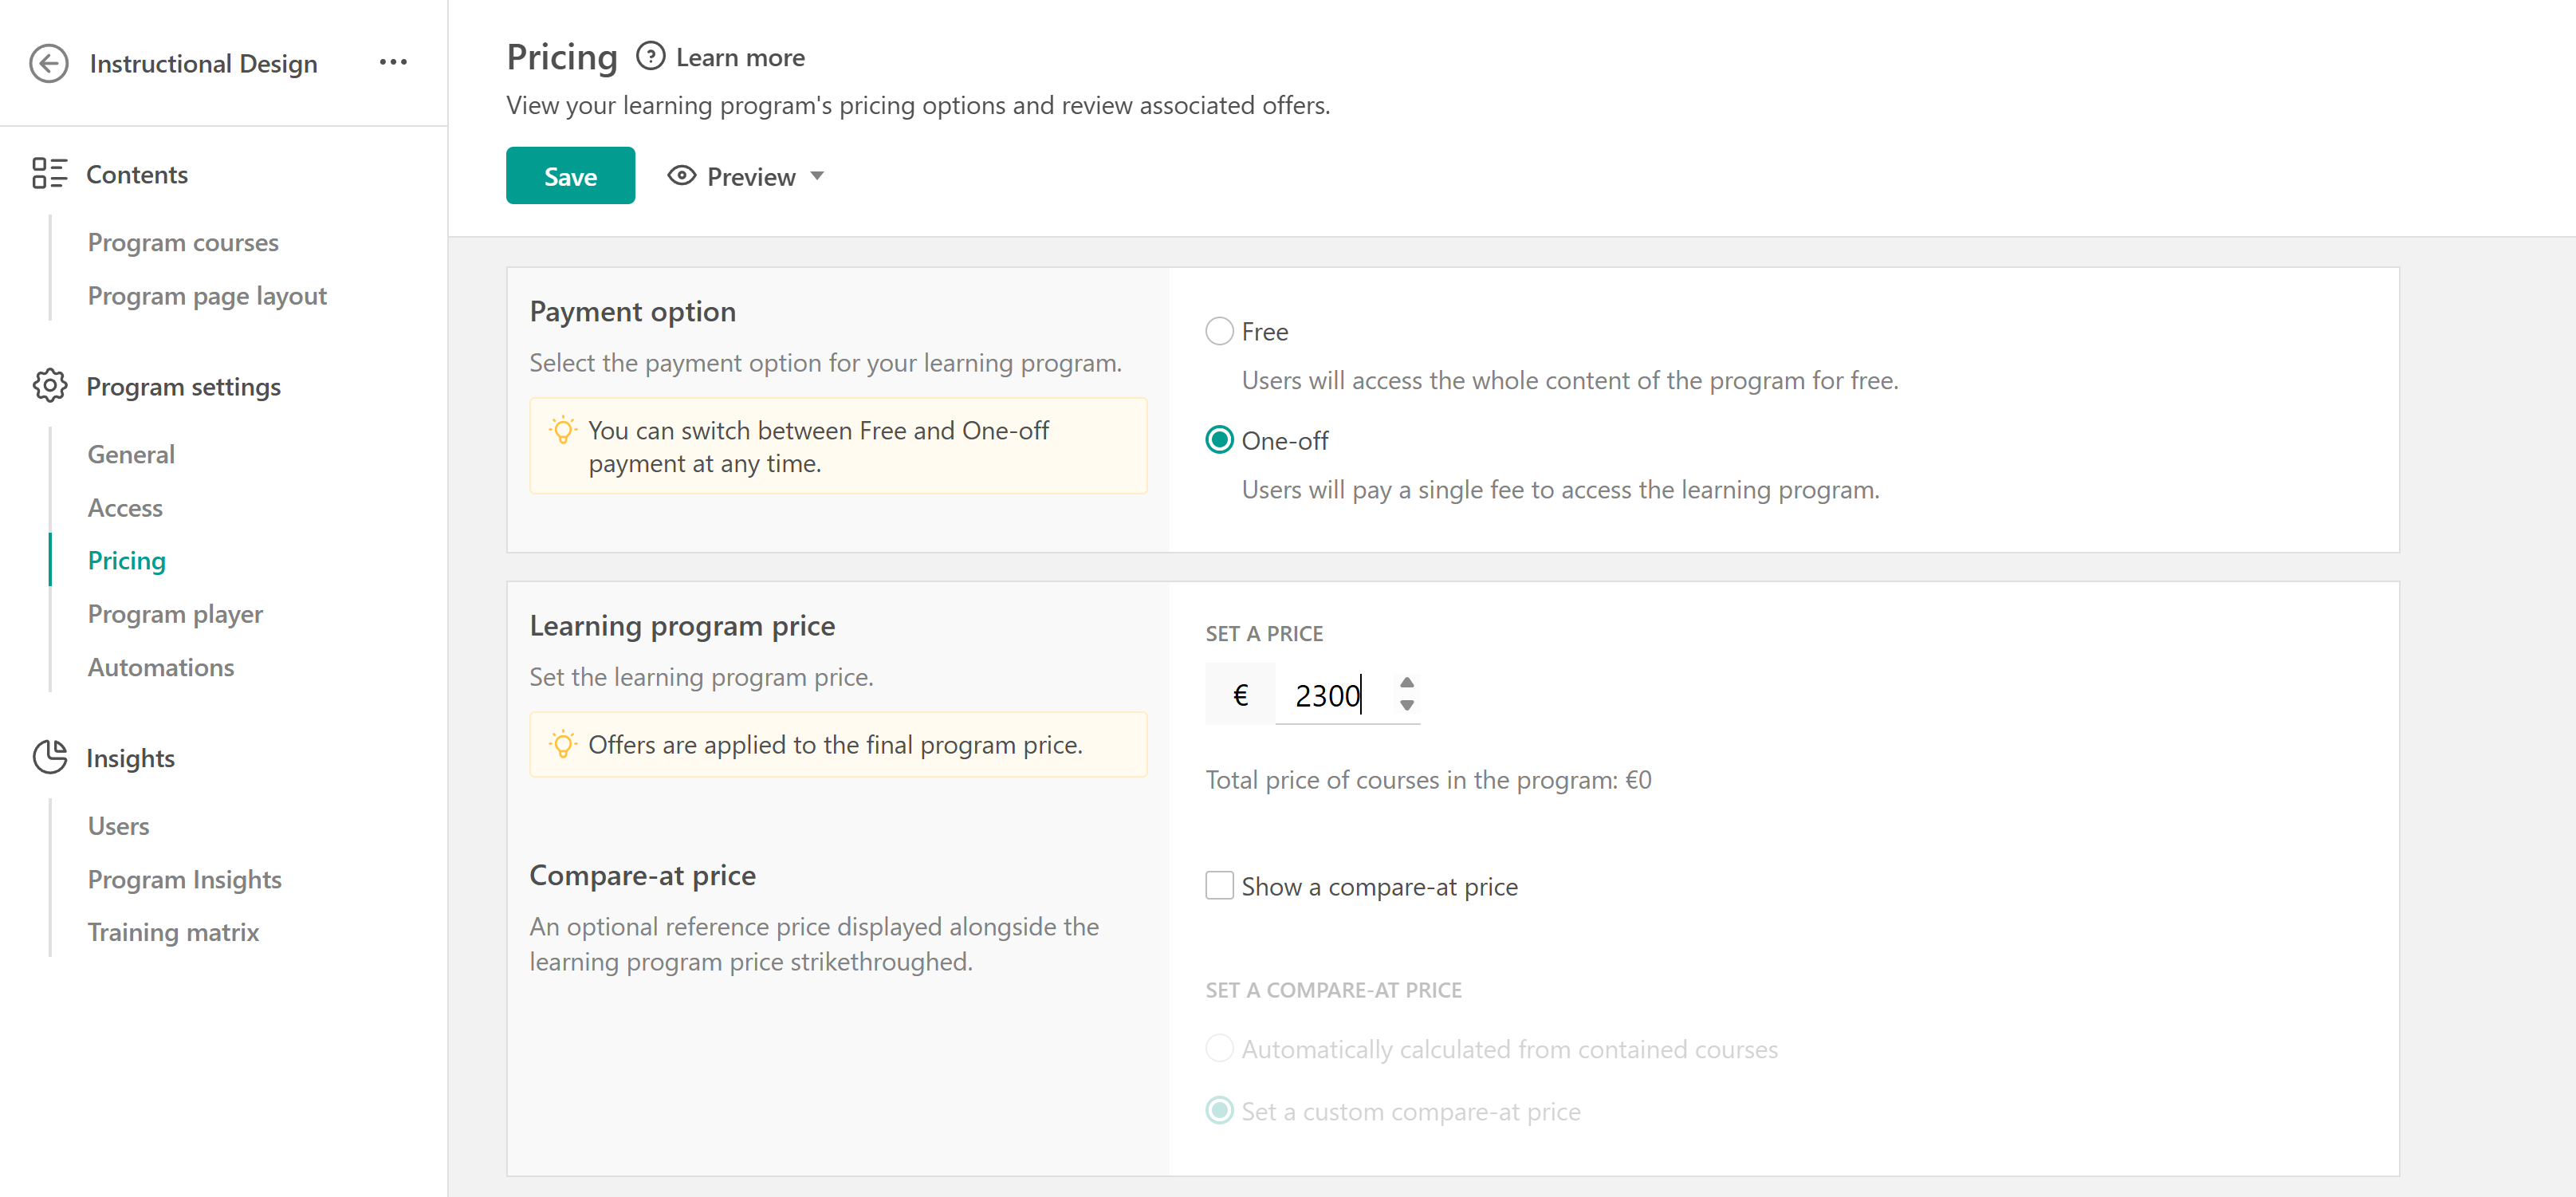The width and height of the screenshot is (2576, 1197).
Task: Open the Learn more link
Action: [x=740, y=57]
